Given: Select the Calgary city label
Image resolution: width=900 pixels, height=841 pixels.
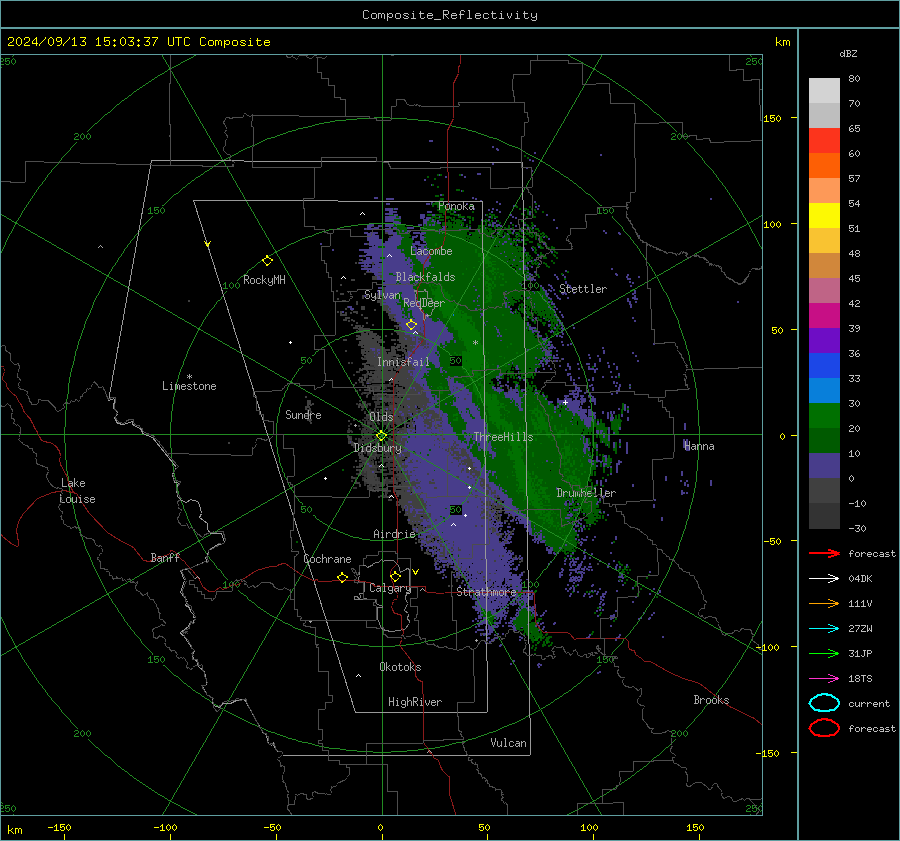Looking at the screenshot, I should click(390, 588).
